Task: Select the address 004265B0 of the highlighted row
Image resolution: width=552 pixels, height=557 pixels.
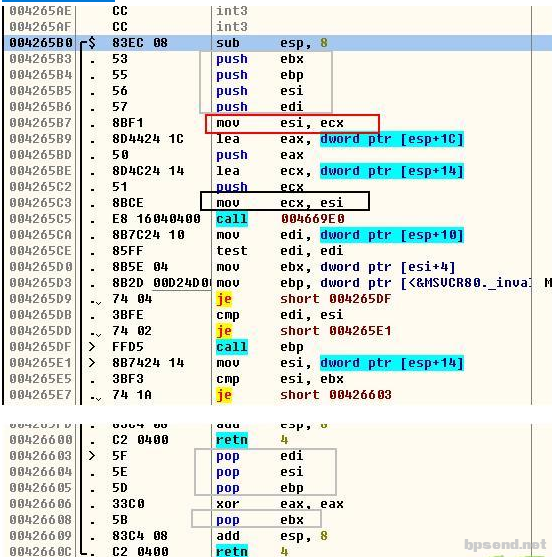Action: (41, 43)
